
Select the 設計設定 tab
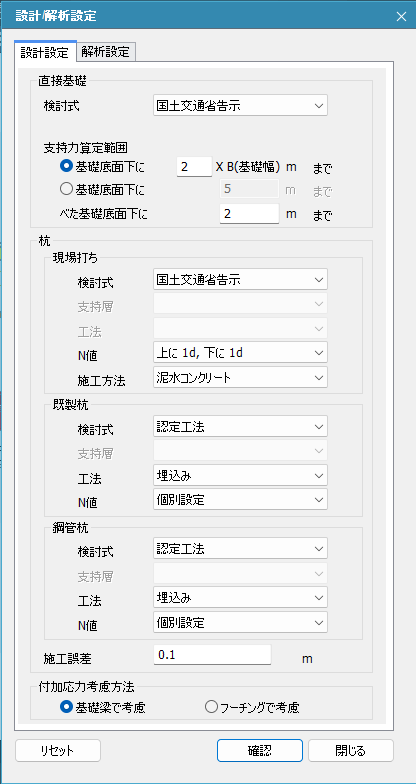point(45,52)
